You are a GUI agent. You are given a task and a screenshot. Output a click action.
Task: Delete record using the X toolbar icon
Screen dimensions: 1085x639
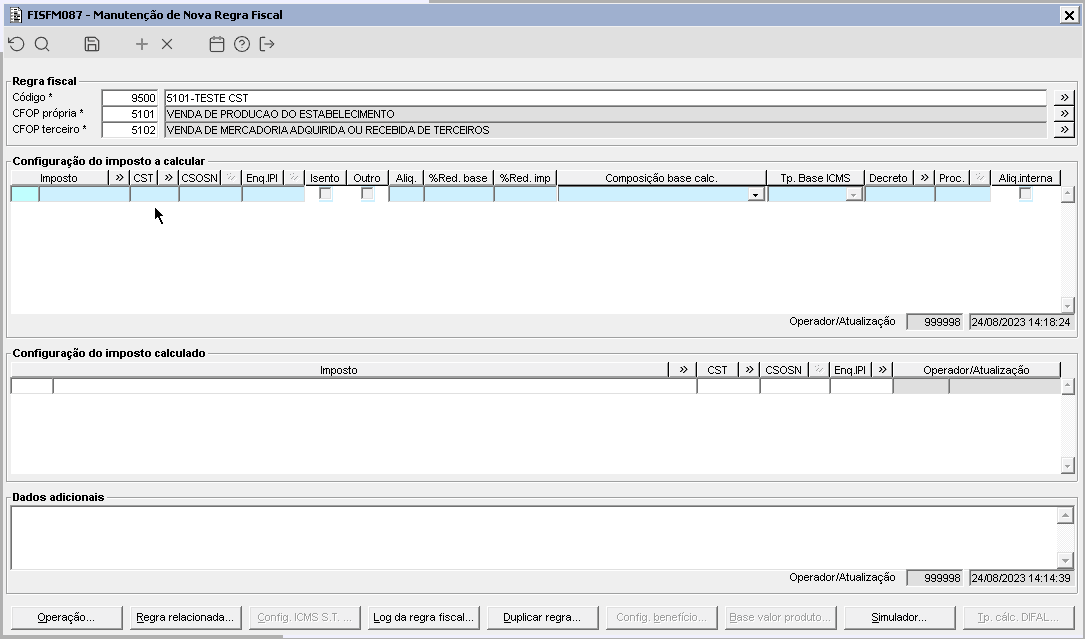[x=167, y=44]
